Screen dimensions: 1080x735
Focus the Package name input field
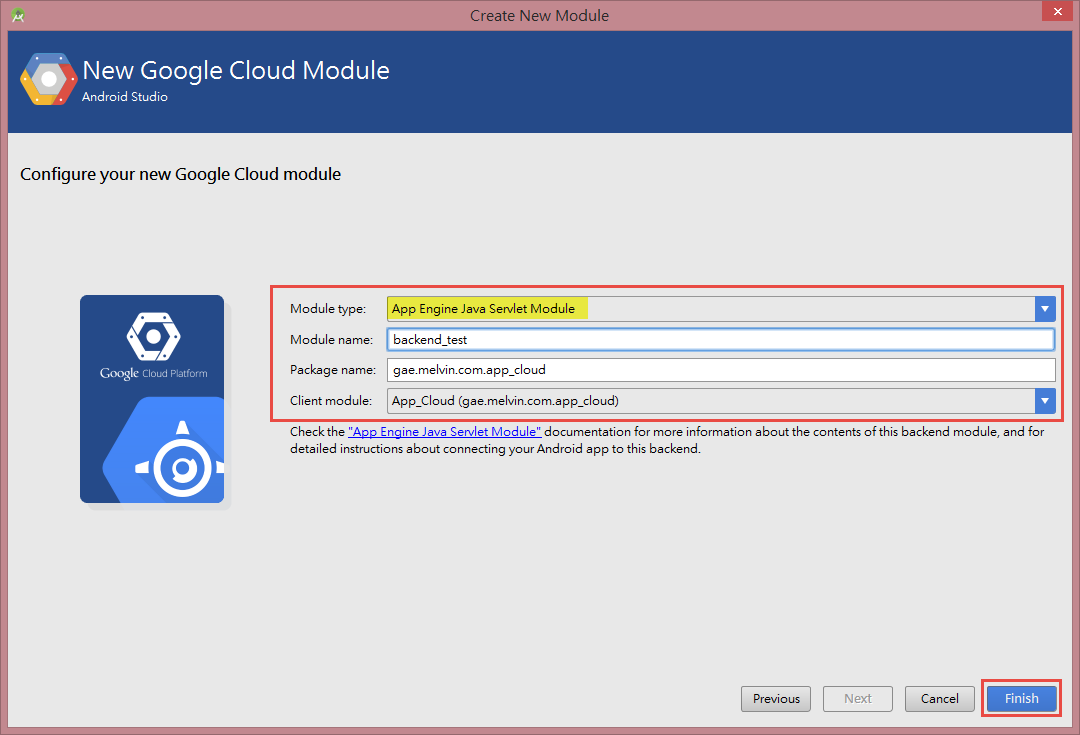(720, 370)
